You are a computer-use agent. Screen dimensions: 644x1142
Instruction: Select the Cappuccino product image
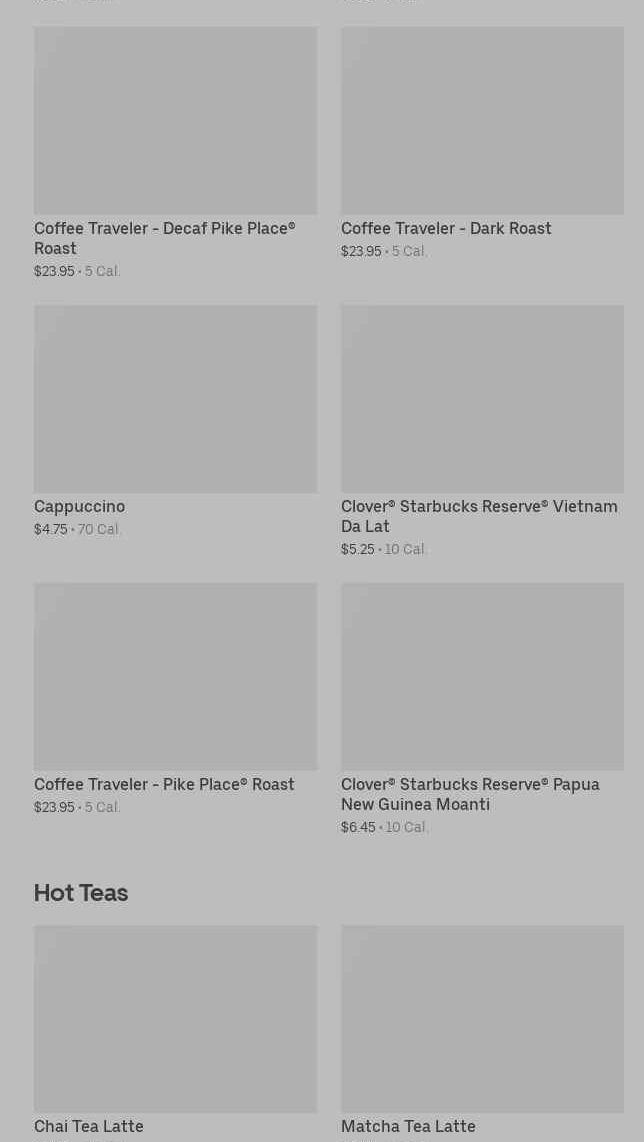pyautogui.click(x=175, y=398)
